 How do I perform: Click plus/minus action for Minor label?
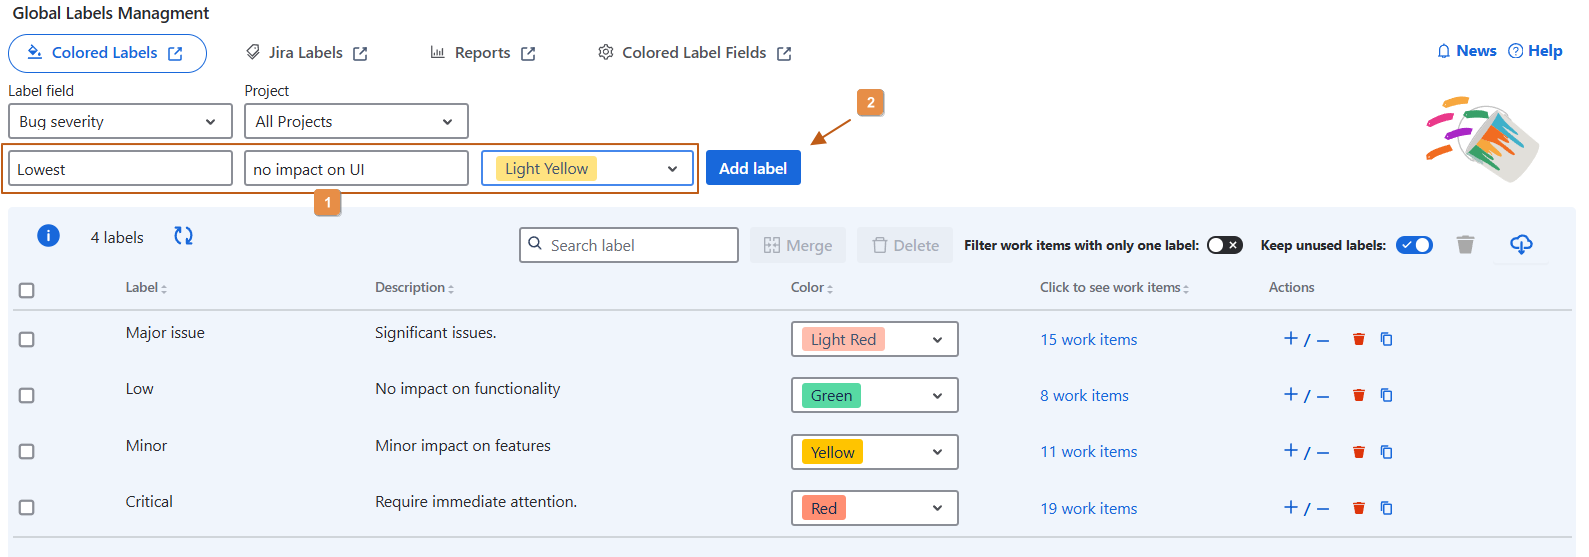(1305, 452)
